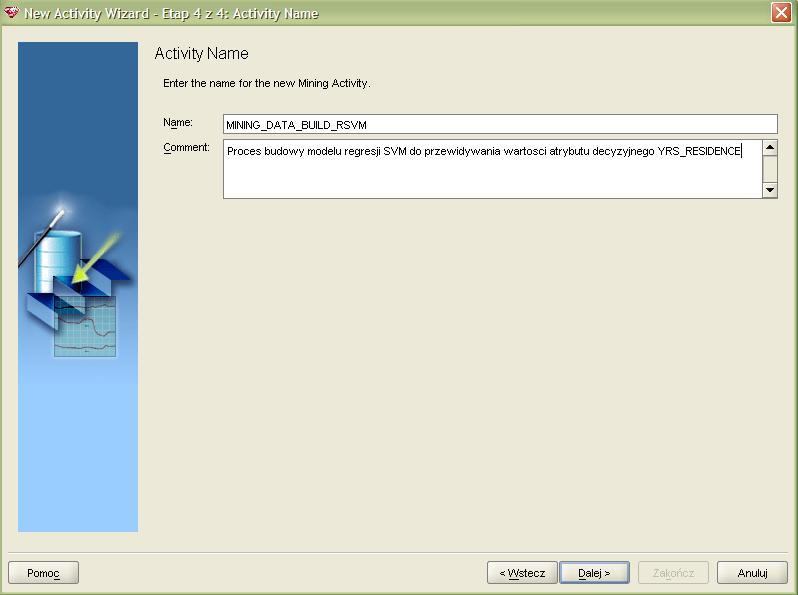The image size is (798, 595).
Task: Cancel the wizard with Anuluj
Action: [752, 573]
